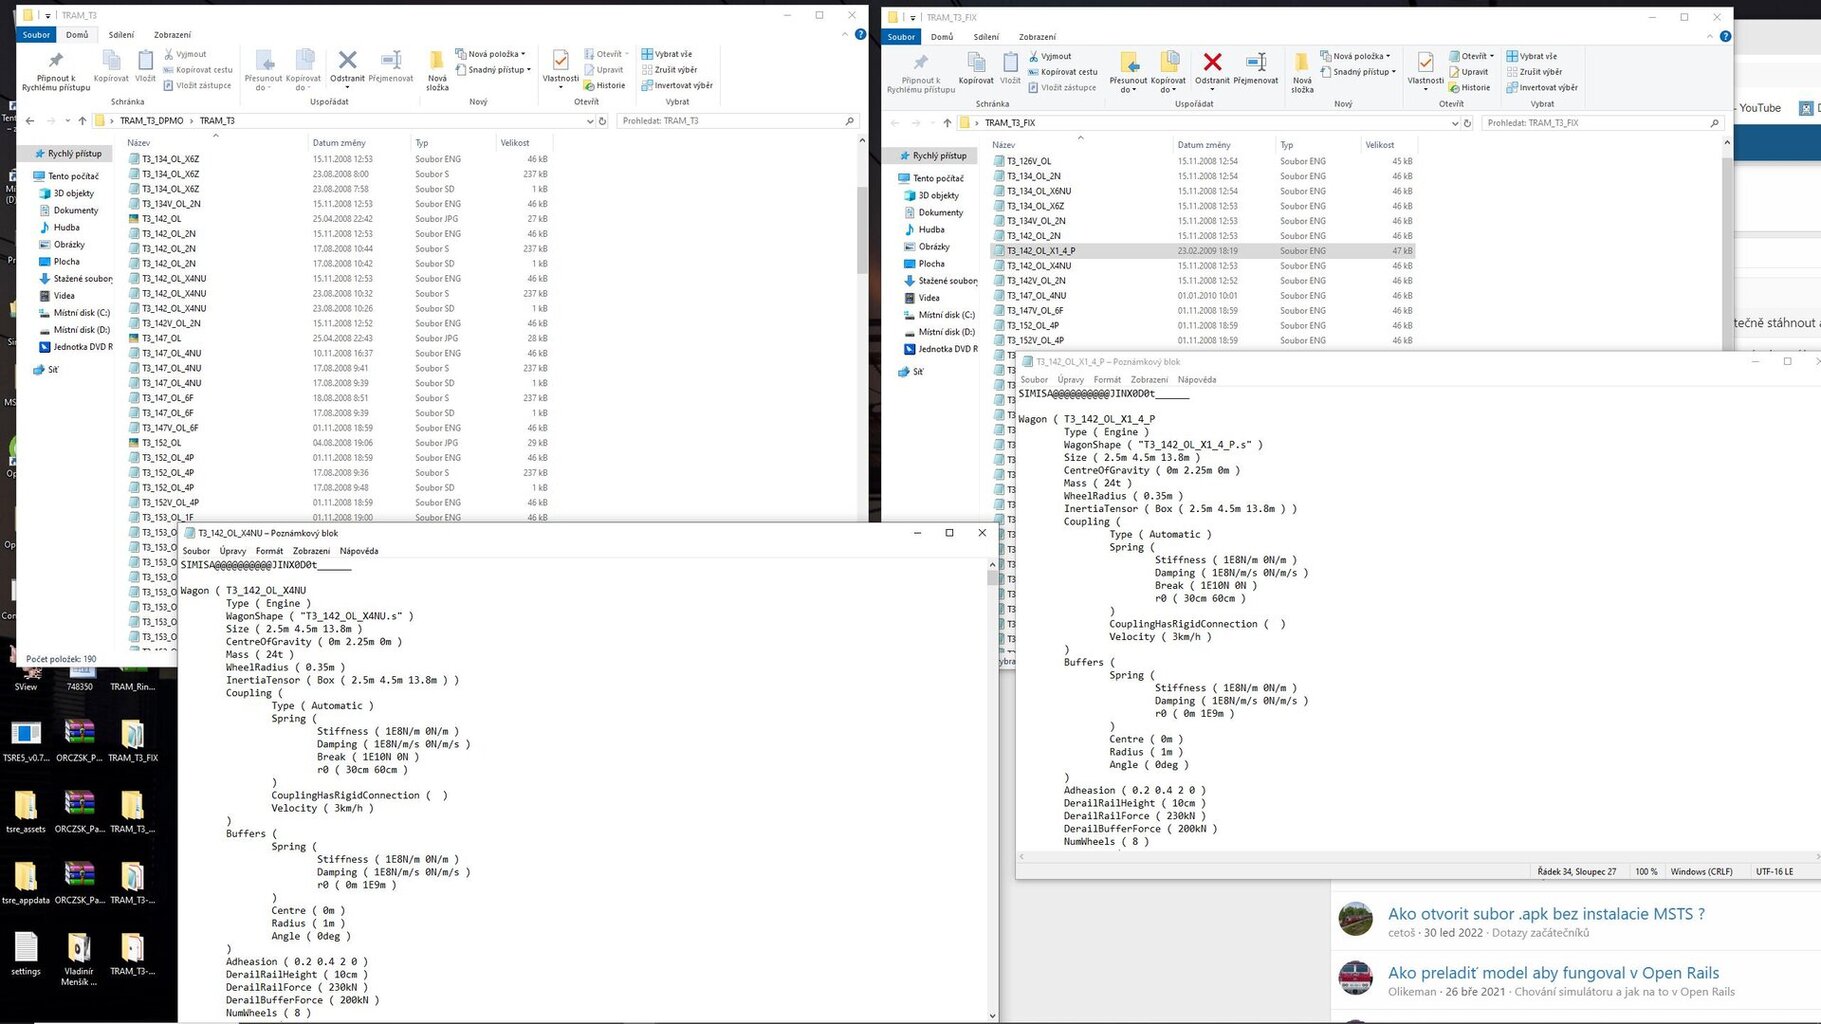The image size is (1821, 1024).
Task: Switch to Zobrazení tab in TRAM_T3 window
Action: coord(172,35)
